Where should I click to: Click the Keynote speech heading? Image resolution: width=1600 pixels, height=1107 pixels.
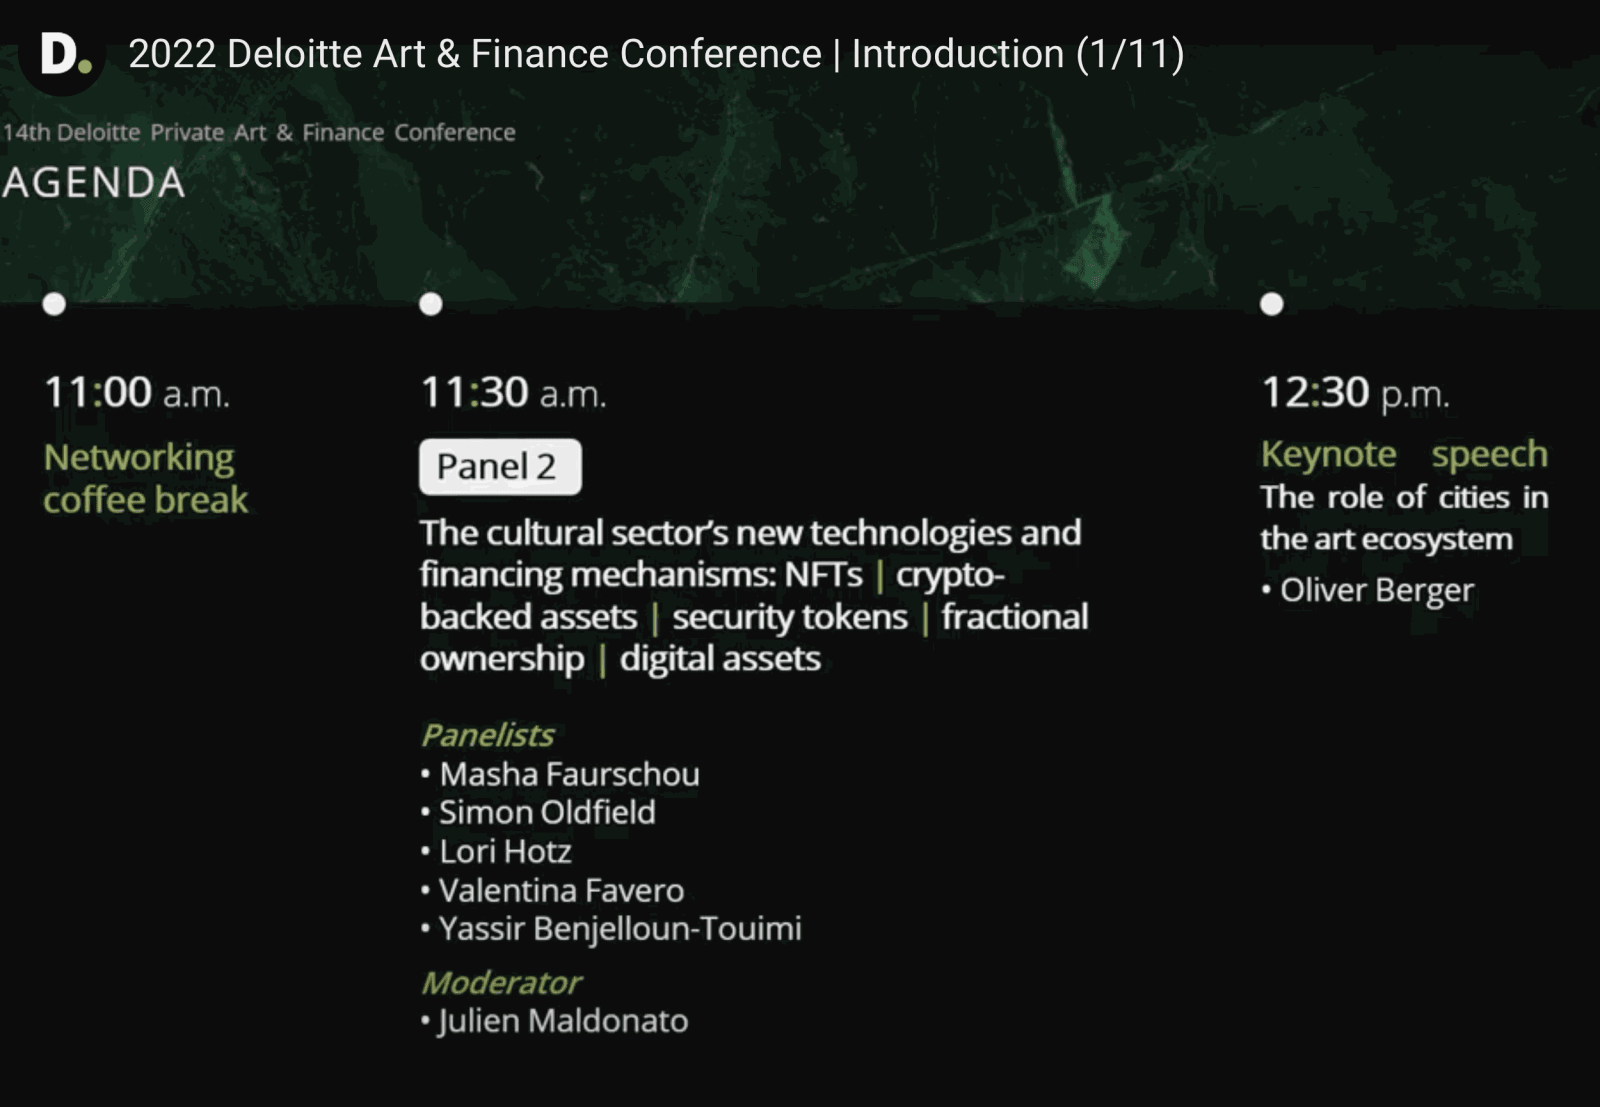[x=1404, y=454]
